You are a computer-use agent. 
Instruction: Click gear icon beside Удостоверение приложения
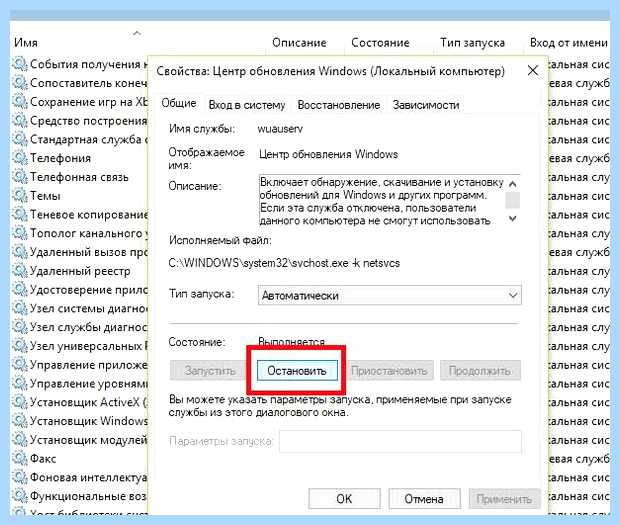coord(20,289)
